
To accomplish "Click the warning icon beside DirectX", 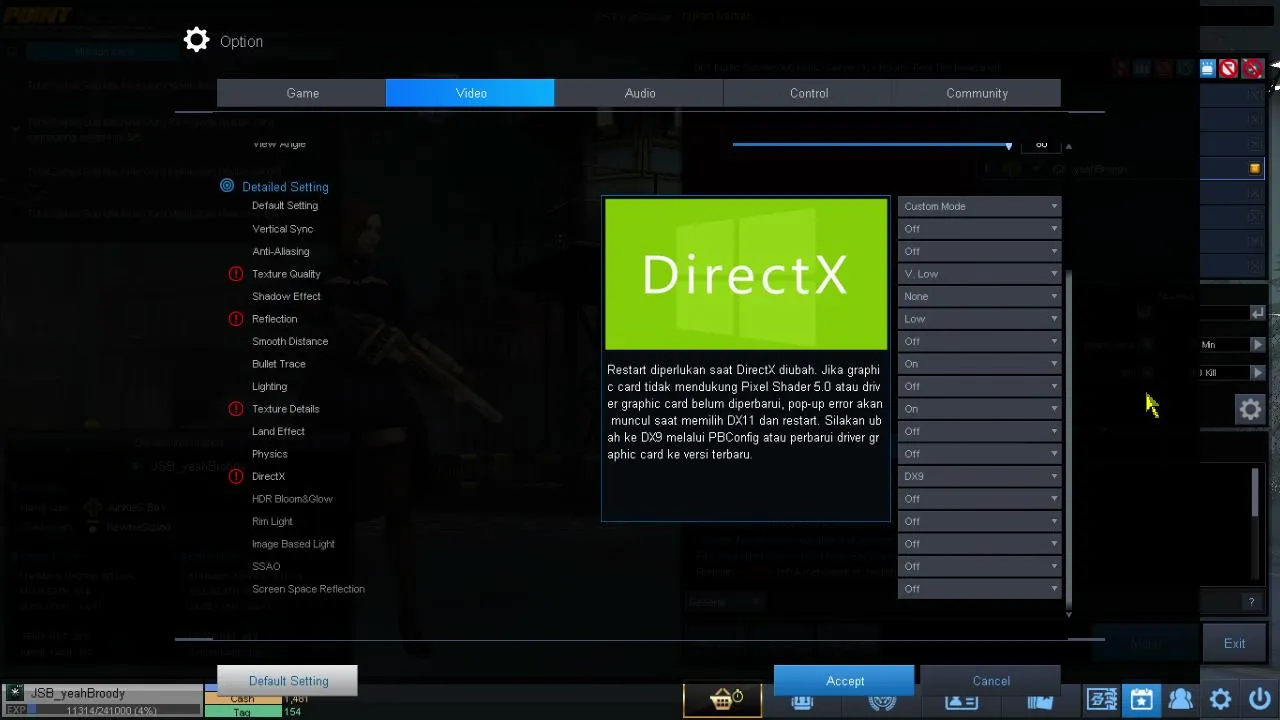I will 236,476.
